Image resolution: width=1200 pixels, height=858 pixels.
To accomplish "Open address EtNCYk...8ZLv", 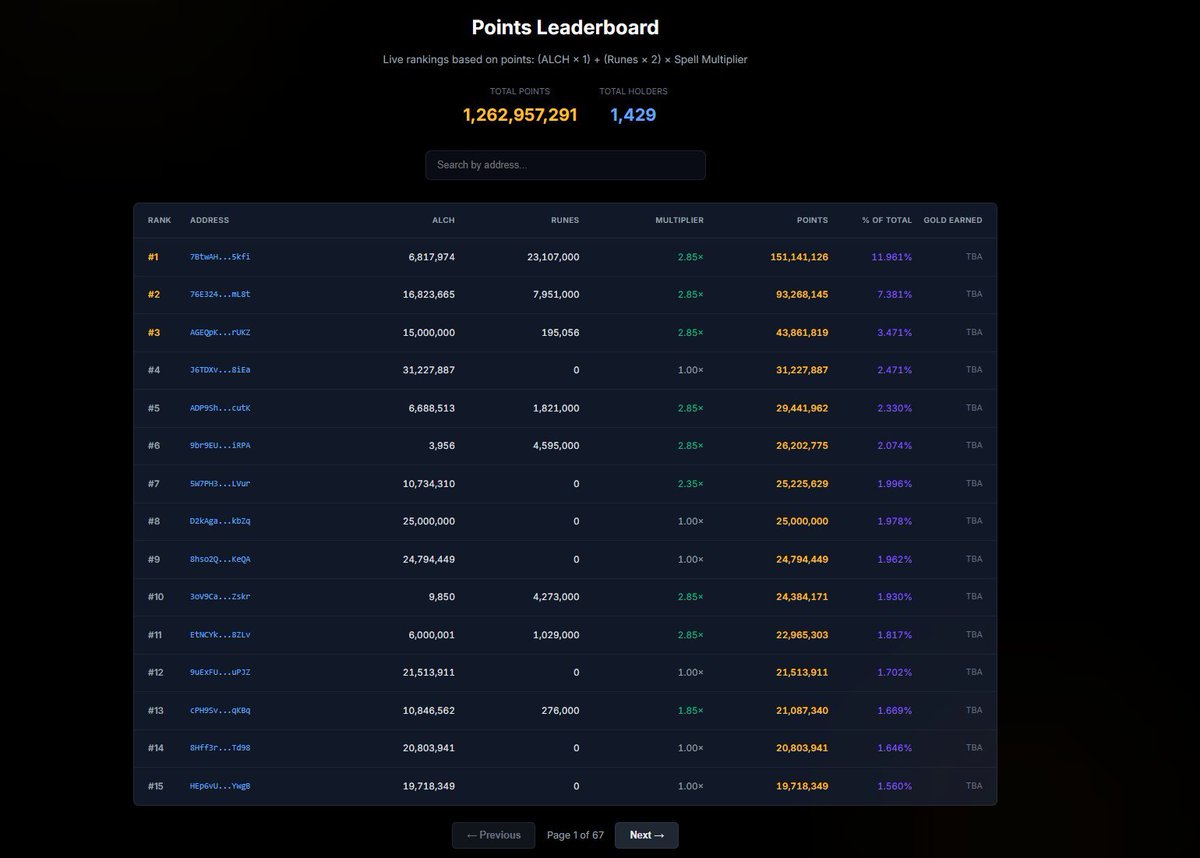I will pos(220,635).
